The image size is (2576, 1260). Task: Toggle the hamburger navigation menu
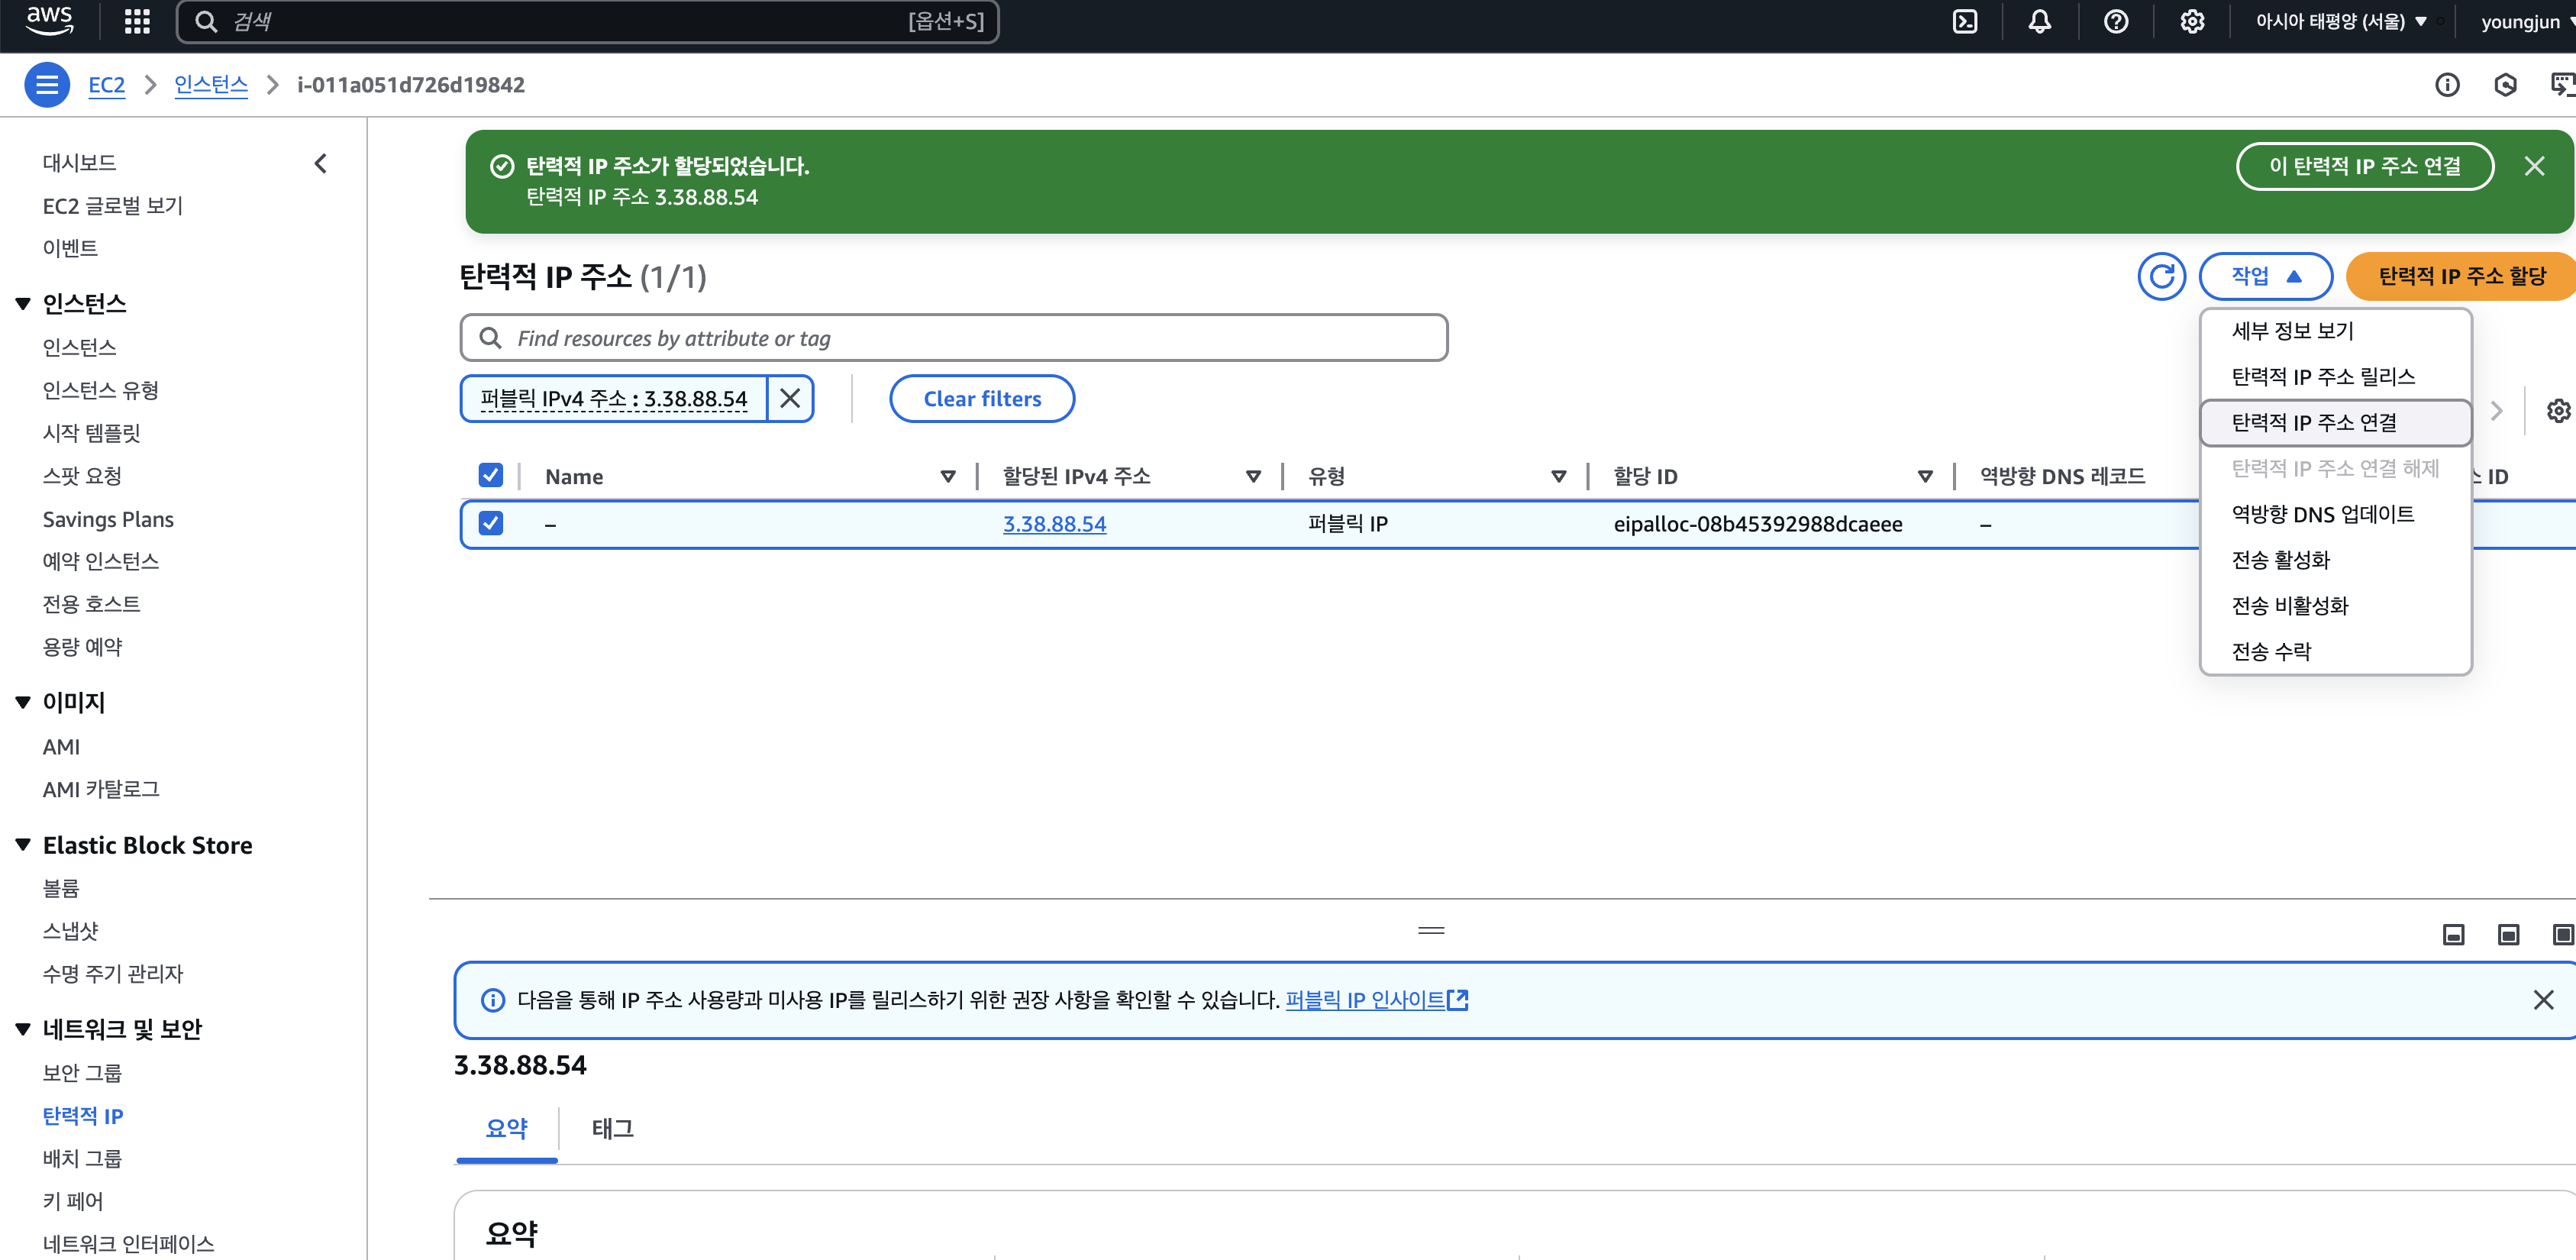point(46,85)
